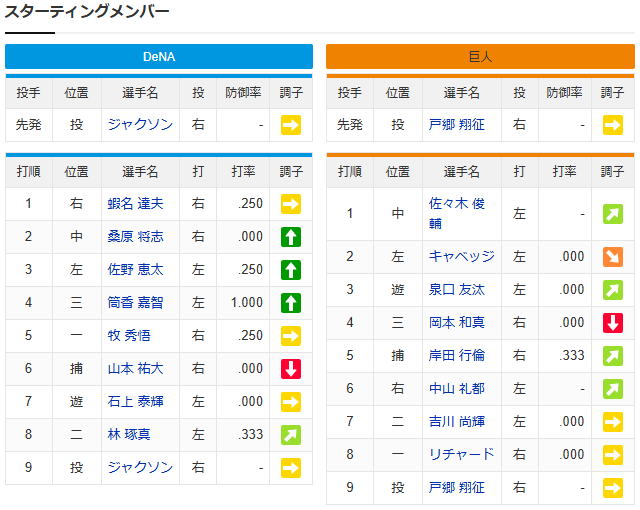
Task: Click the スターティングメンバー heading
Action: point(87,11)
